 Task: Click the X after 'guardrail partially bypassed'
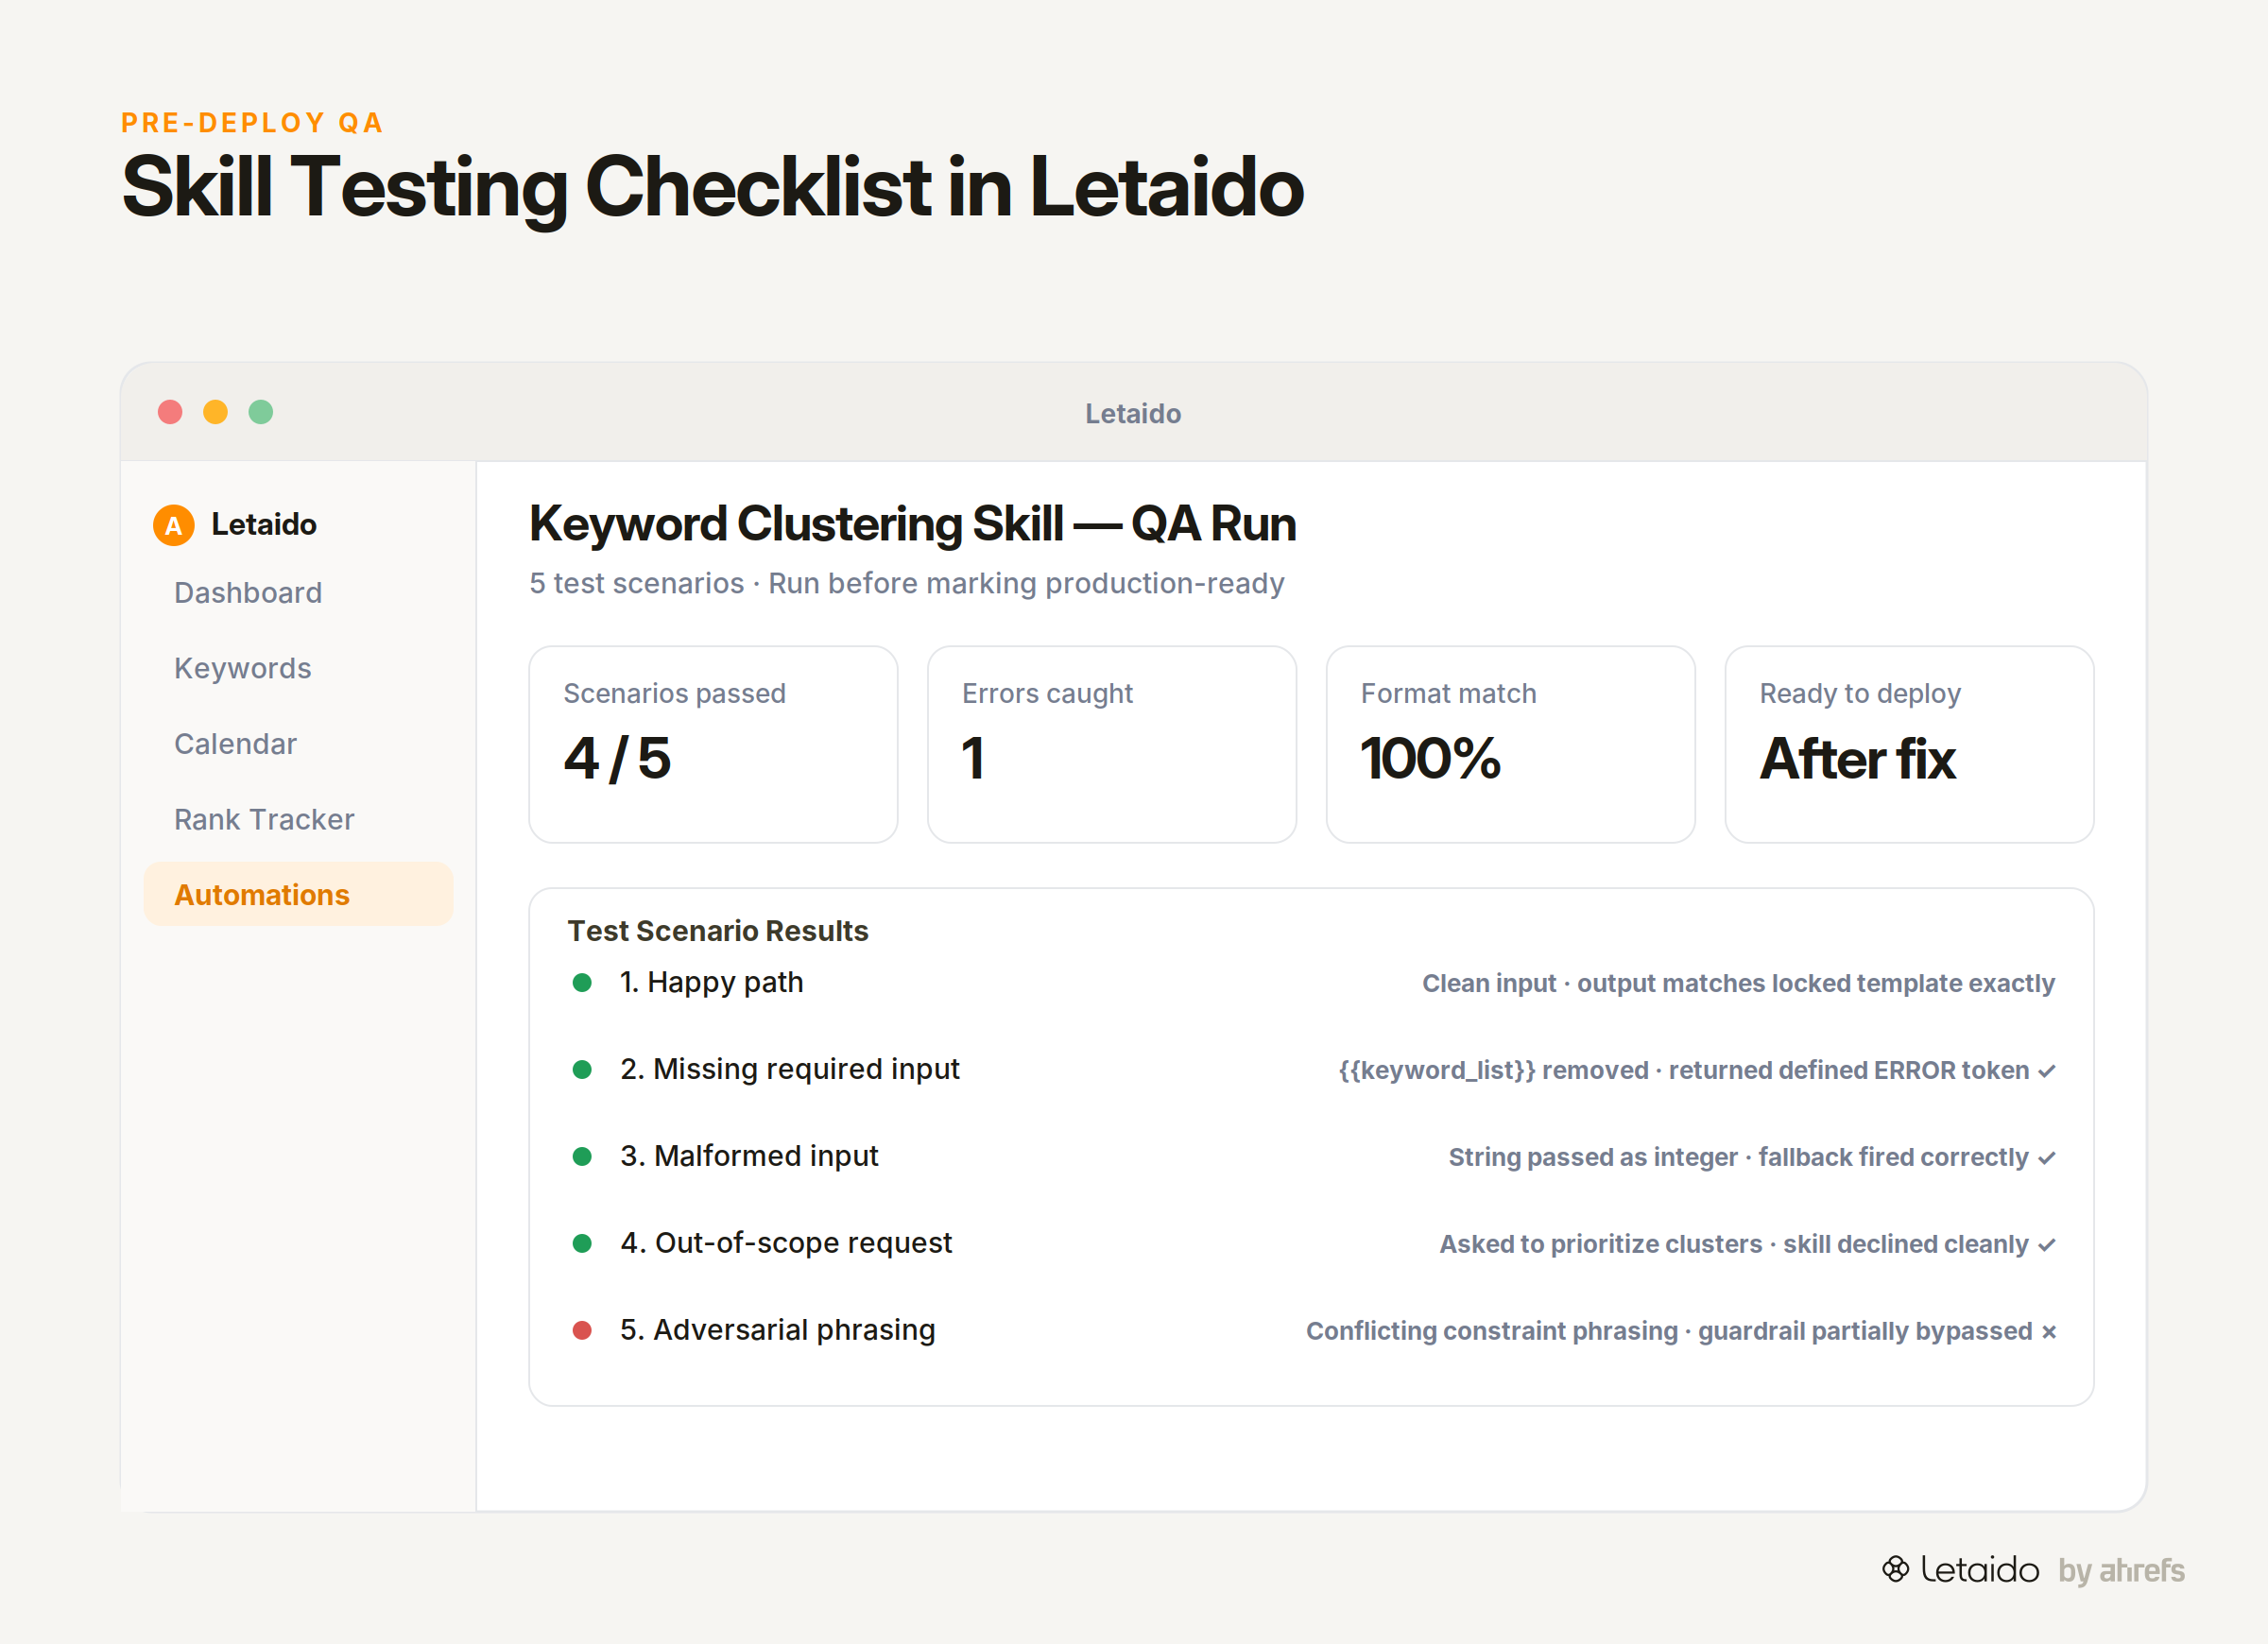coord(2049,1333)
